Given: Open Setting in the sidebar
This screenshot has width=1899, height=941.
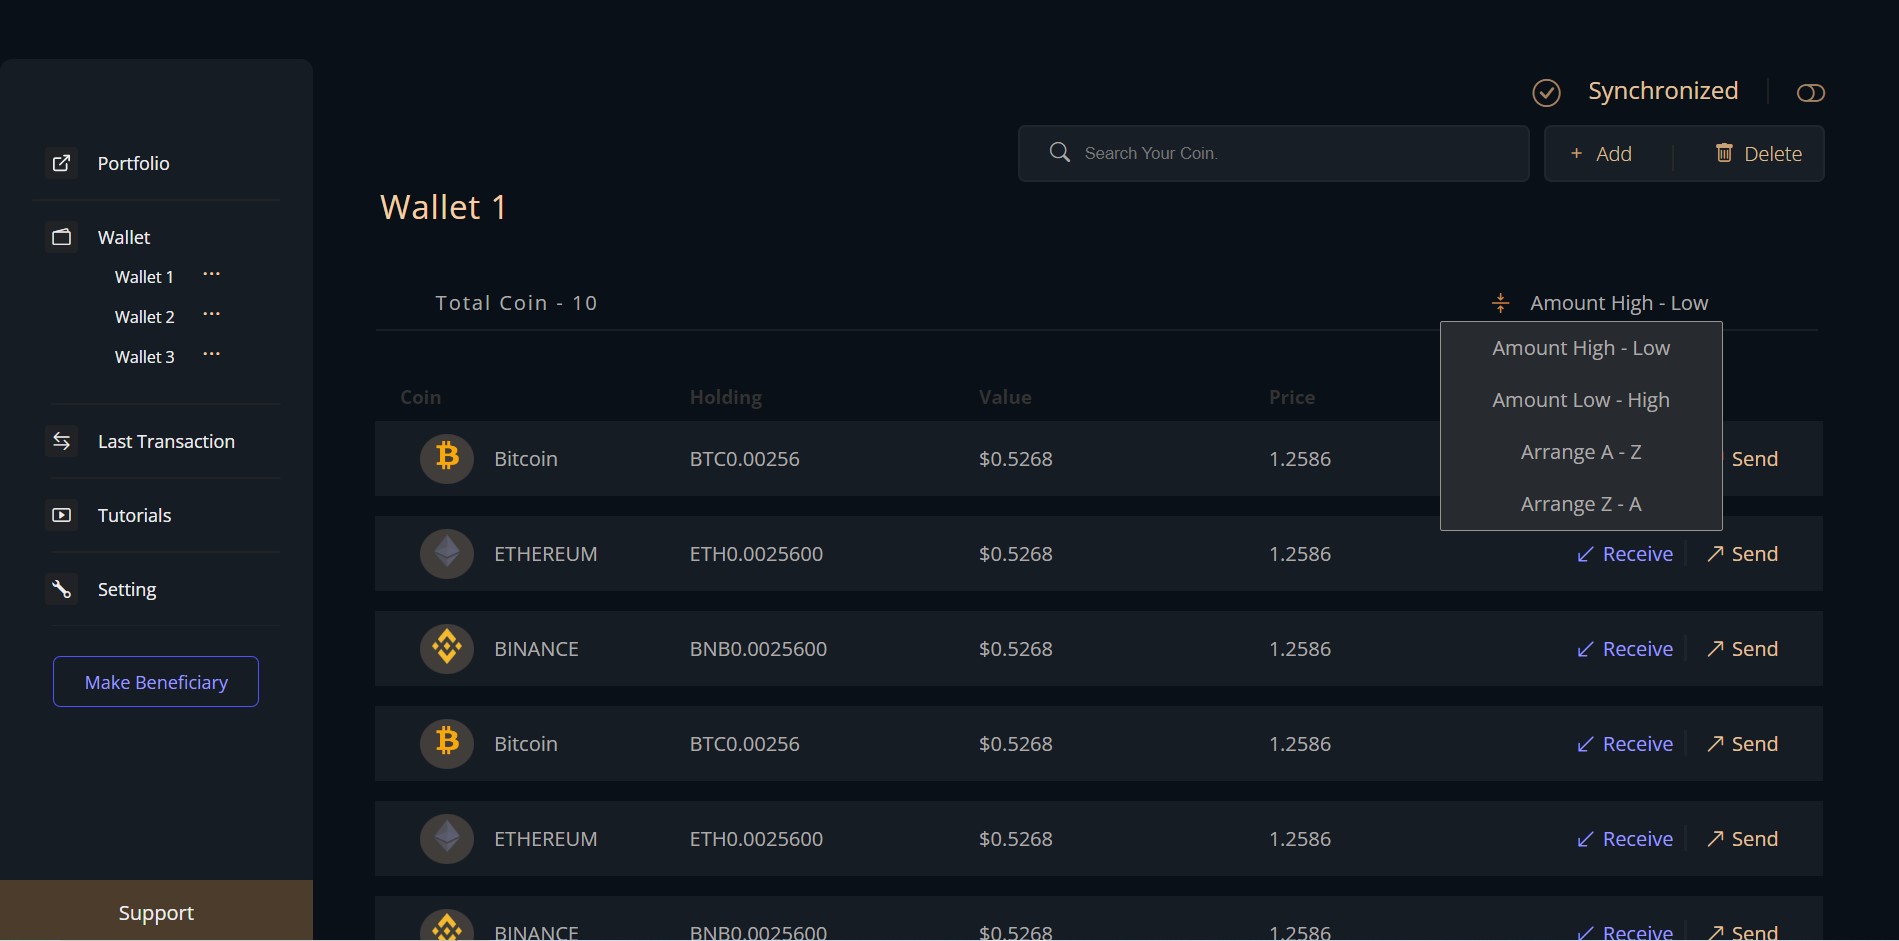Looking at the screenshot, I should (x=127, y=589).
